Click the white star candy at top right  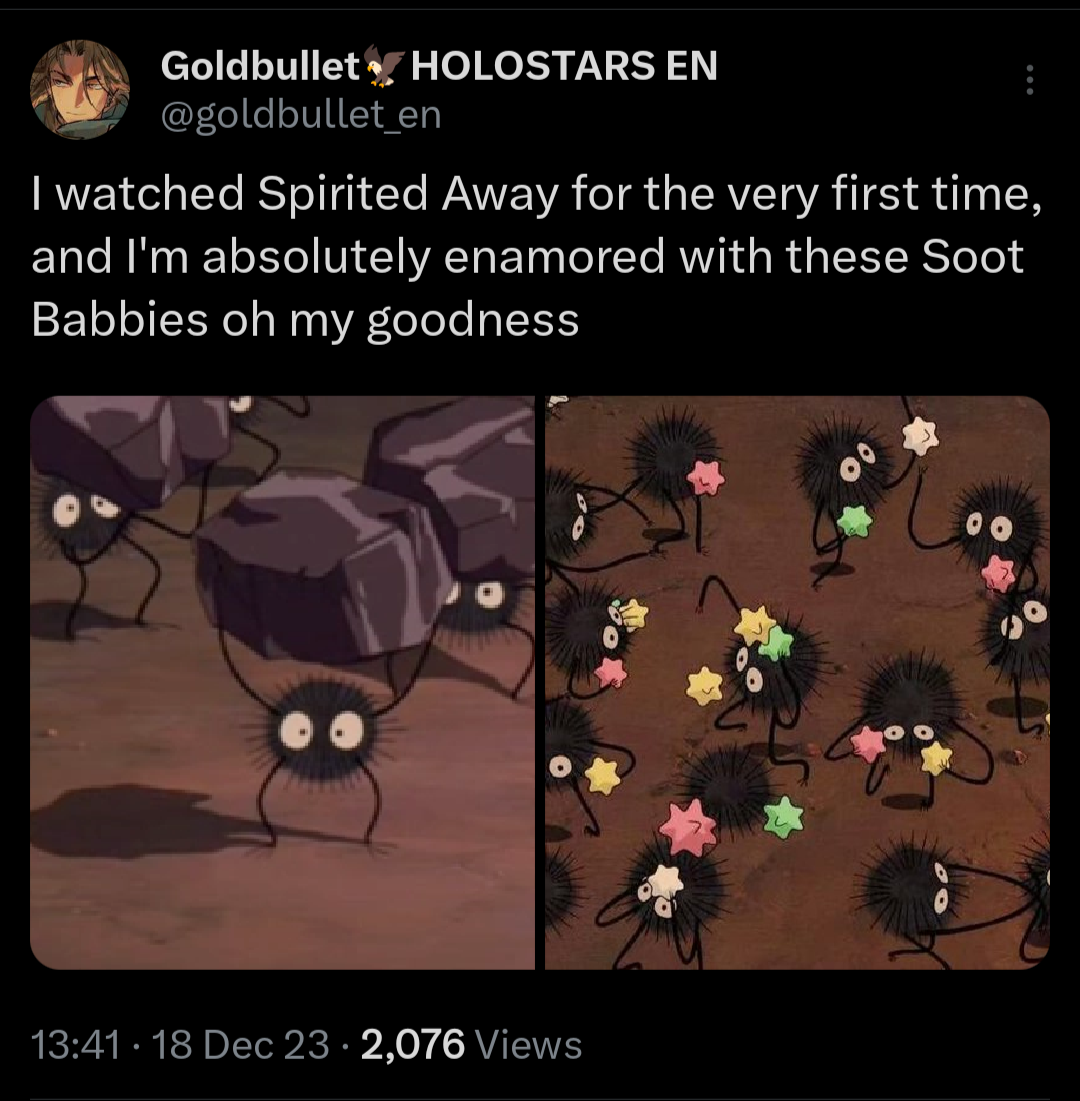[x=919, y=435]
